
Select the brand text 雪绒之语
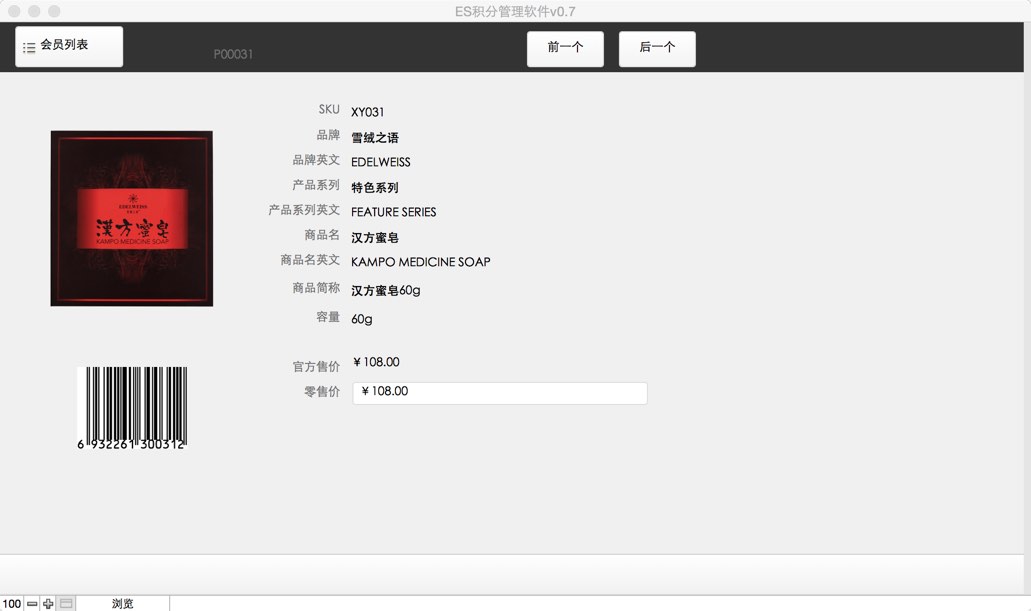(x=375, y=137)
